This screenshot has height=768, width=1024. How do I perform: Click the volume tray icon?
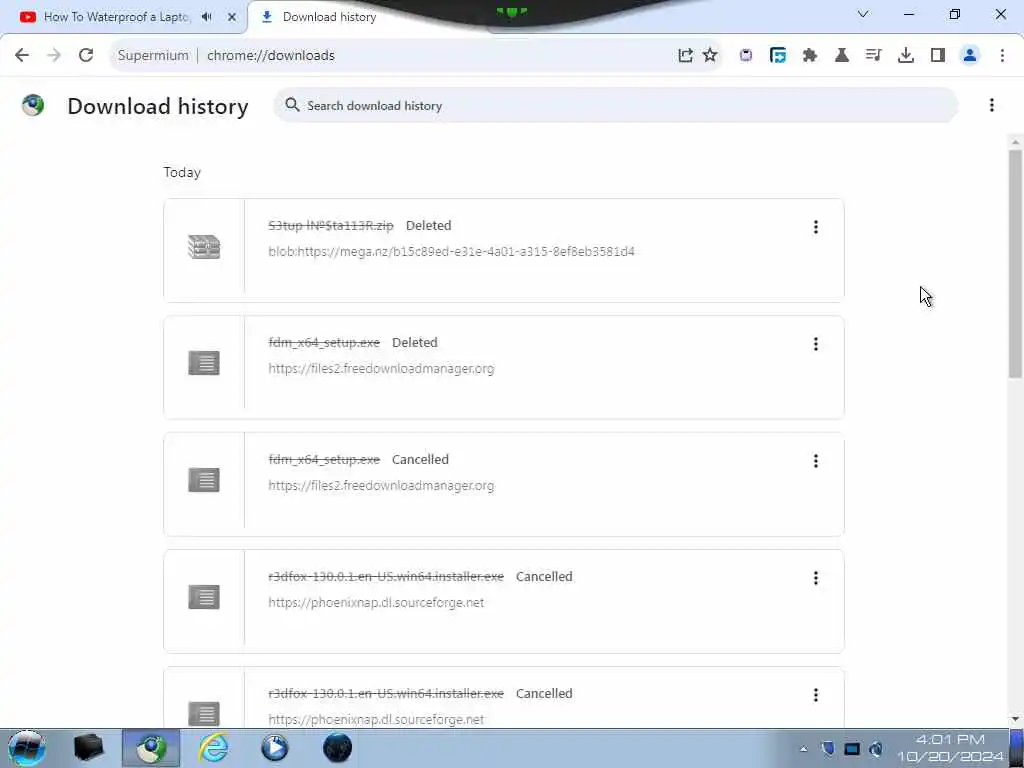point(876,749)
